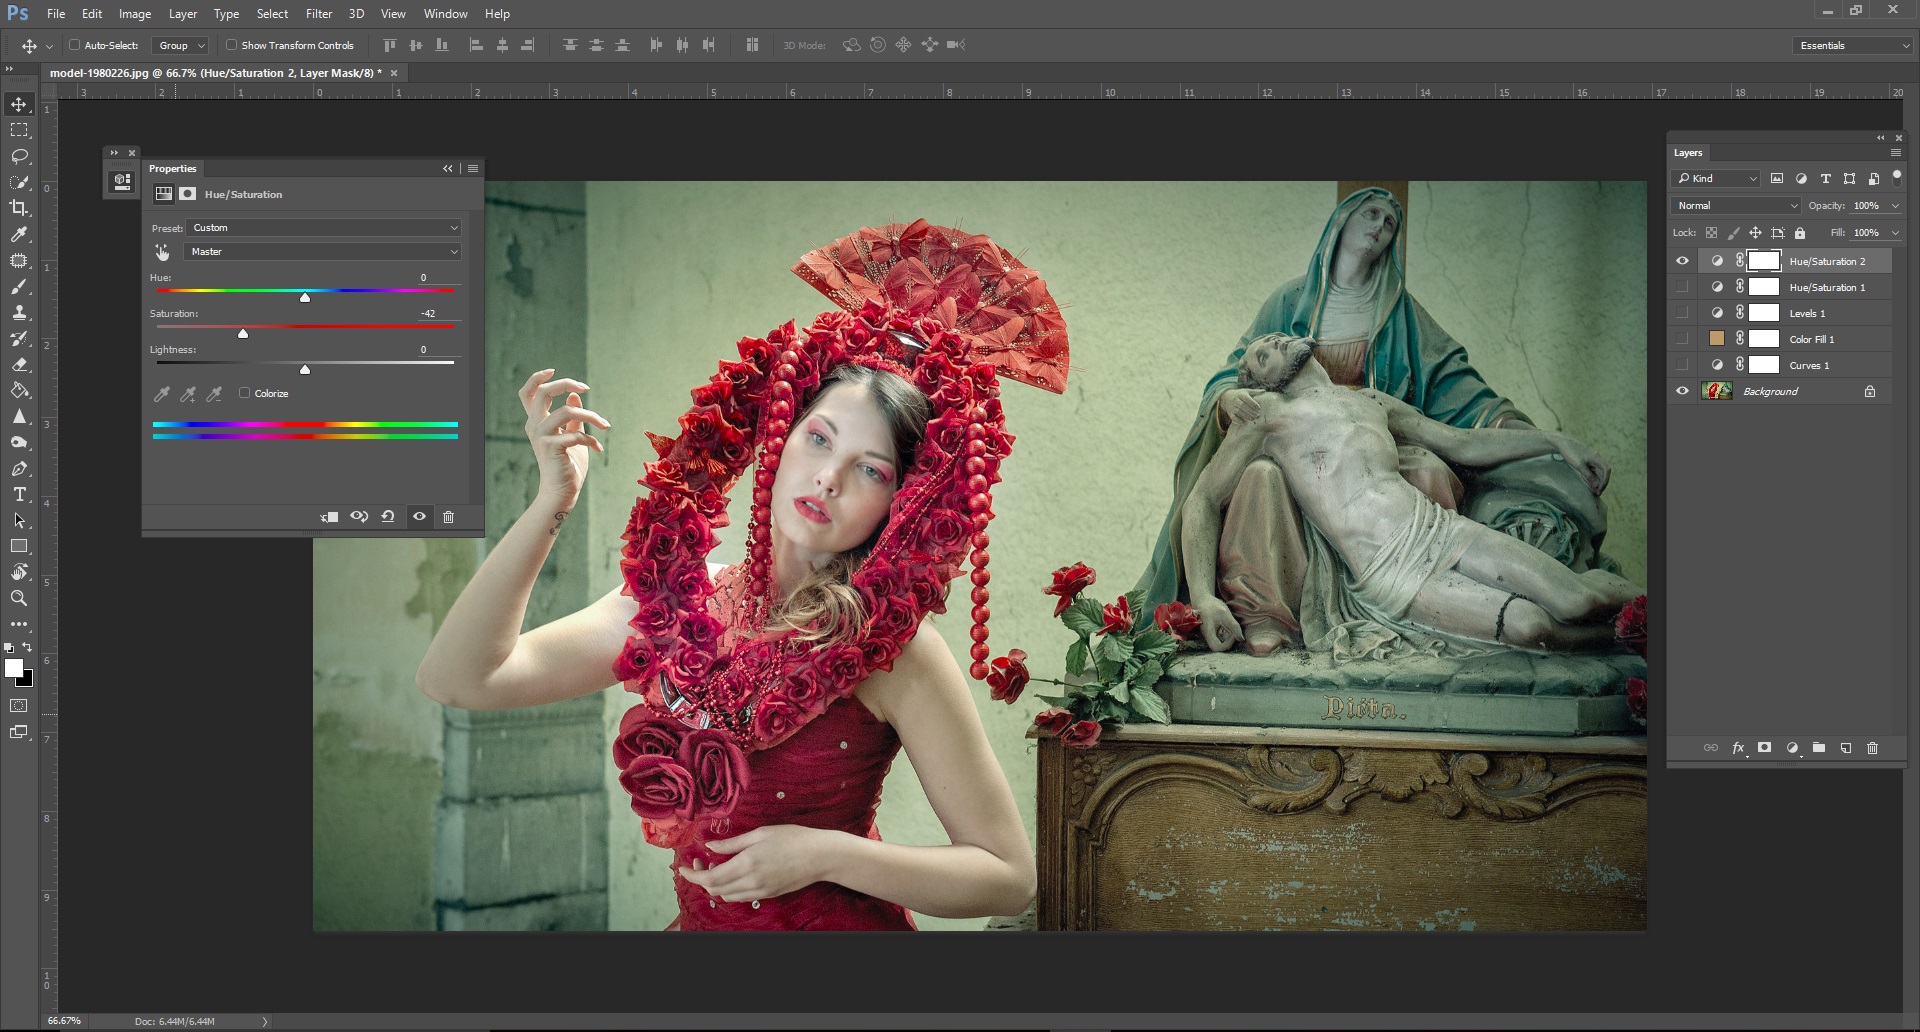Enable the Colorize checkbox
Viewport: 1920px width, 1032px height.
[x=244, y=393]
